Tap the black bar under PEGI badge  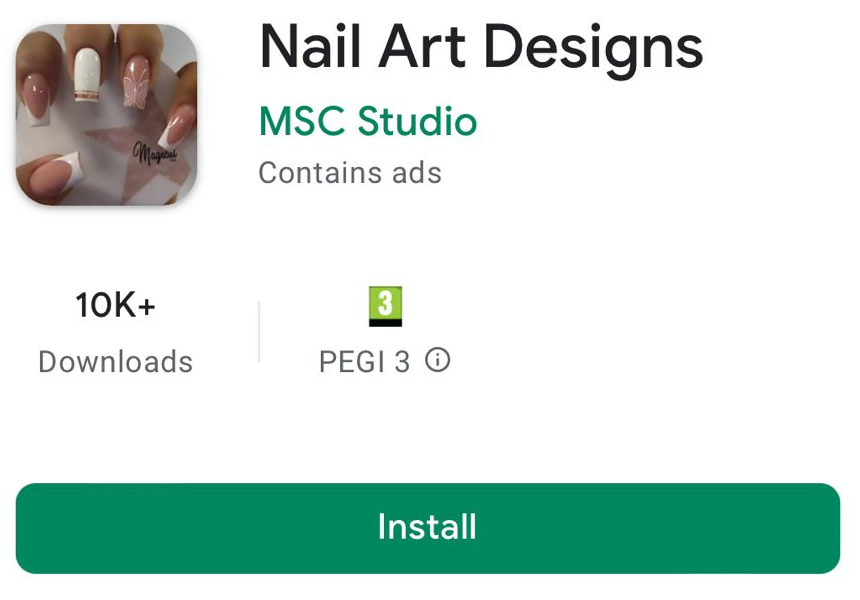(385, 322)
